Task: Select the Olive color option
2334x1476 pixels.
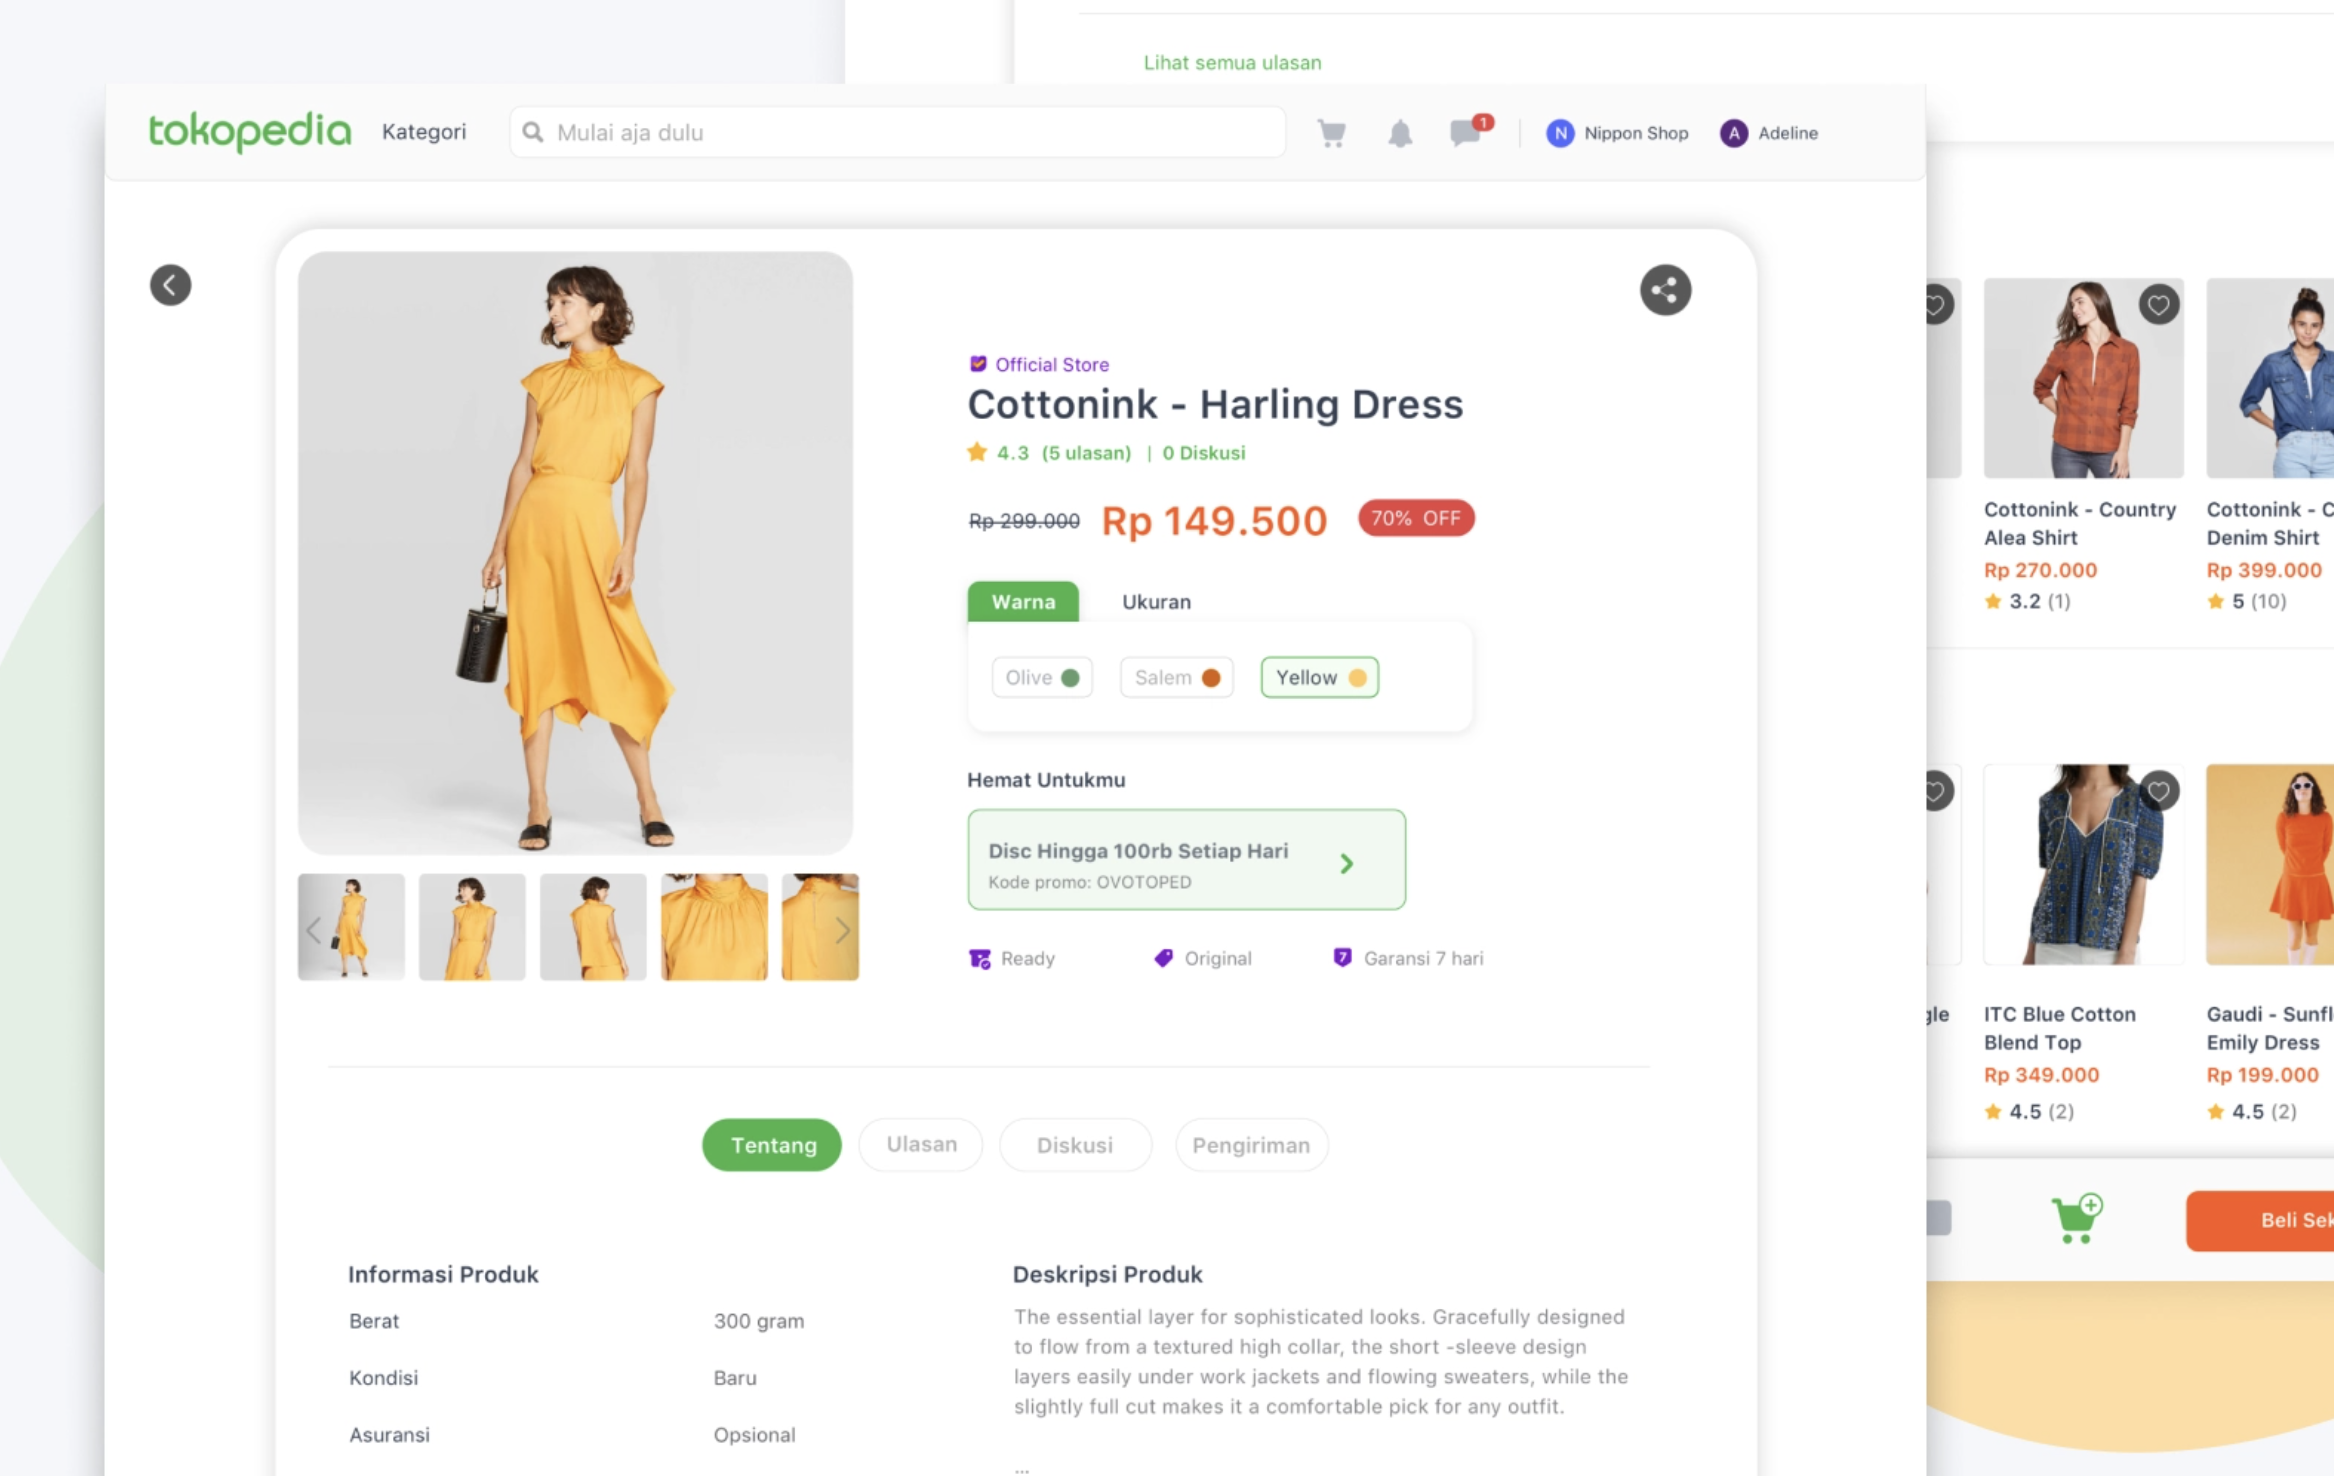Action: [x=1041, y=677]
